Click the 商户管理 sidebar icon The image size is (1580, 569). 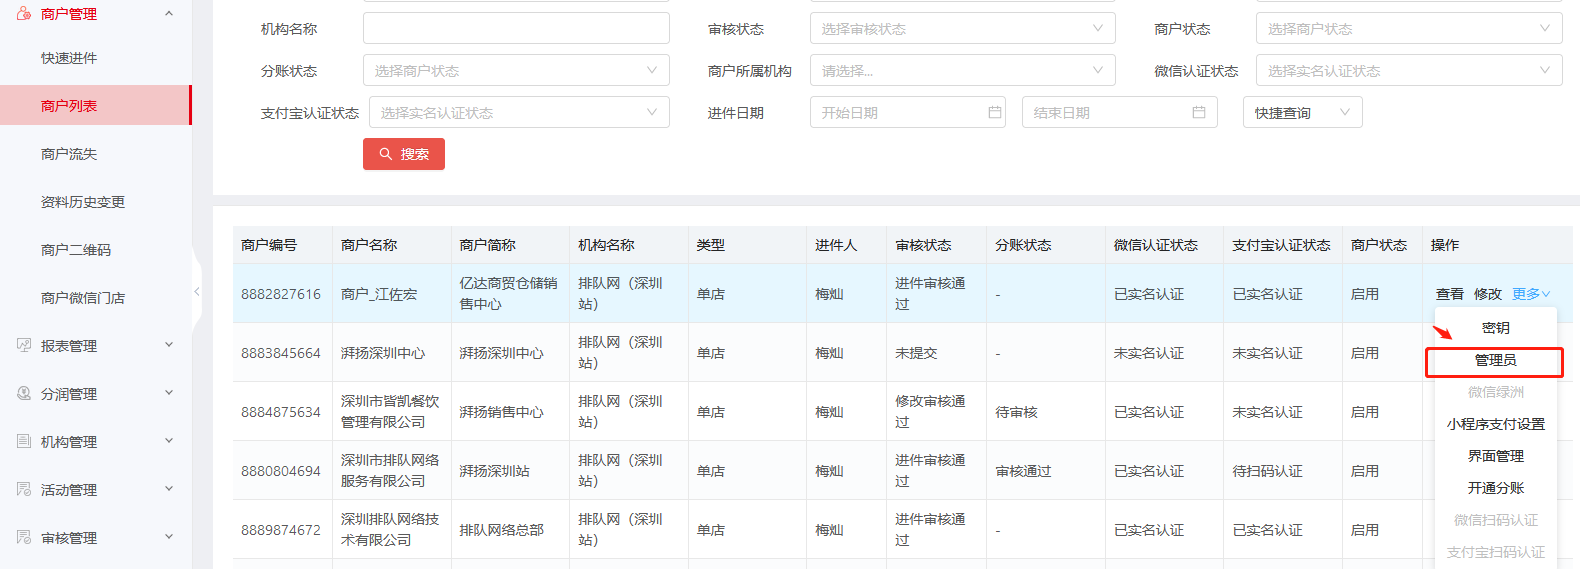tap(24, 13)
